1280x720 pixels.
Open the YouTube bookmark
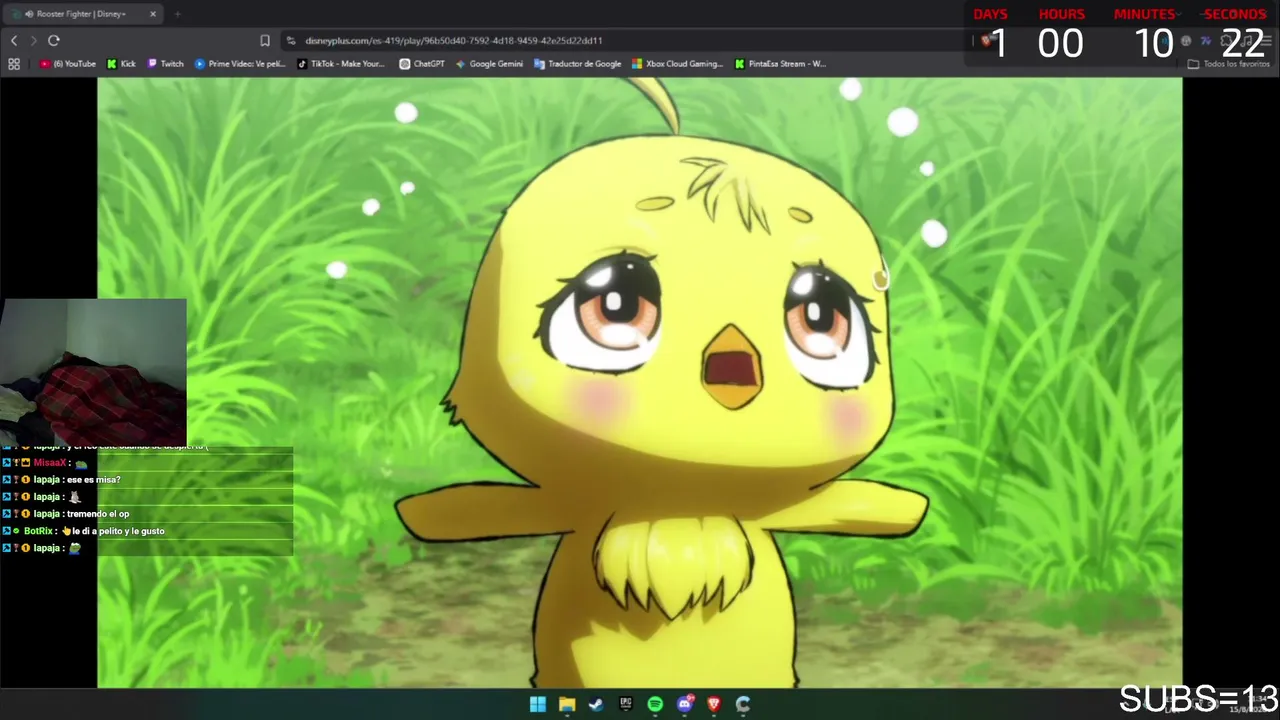(68, 64)
